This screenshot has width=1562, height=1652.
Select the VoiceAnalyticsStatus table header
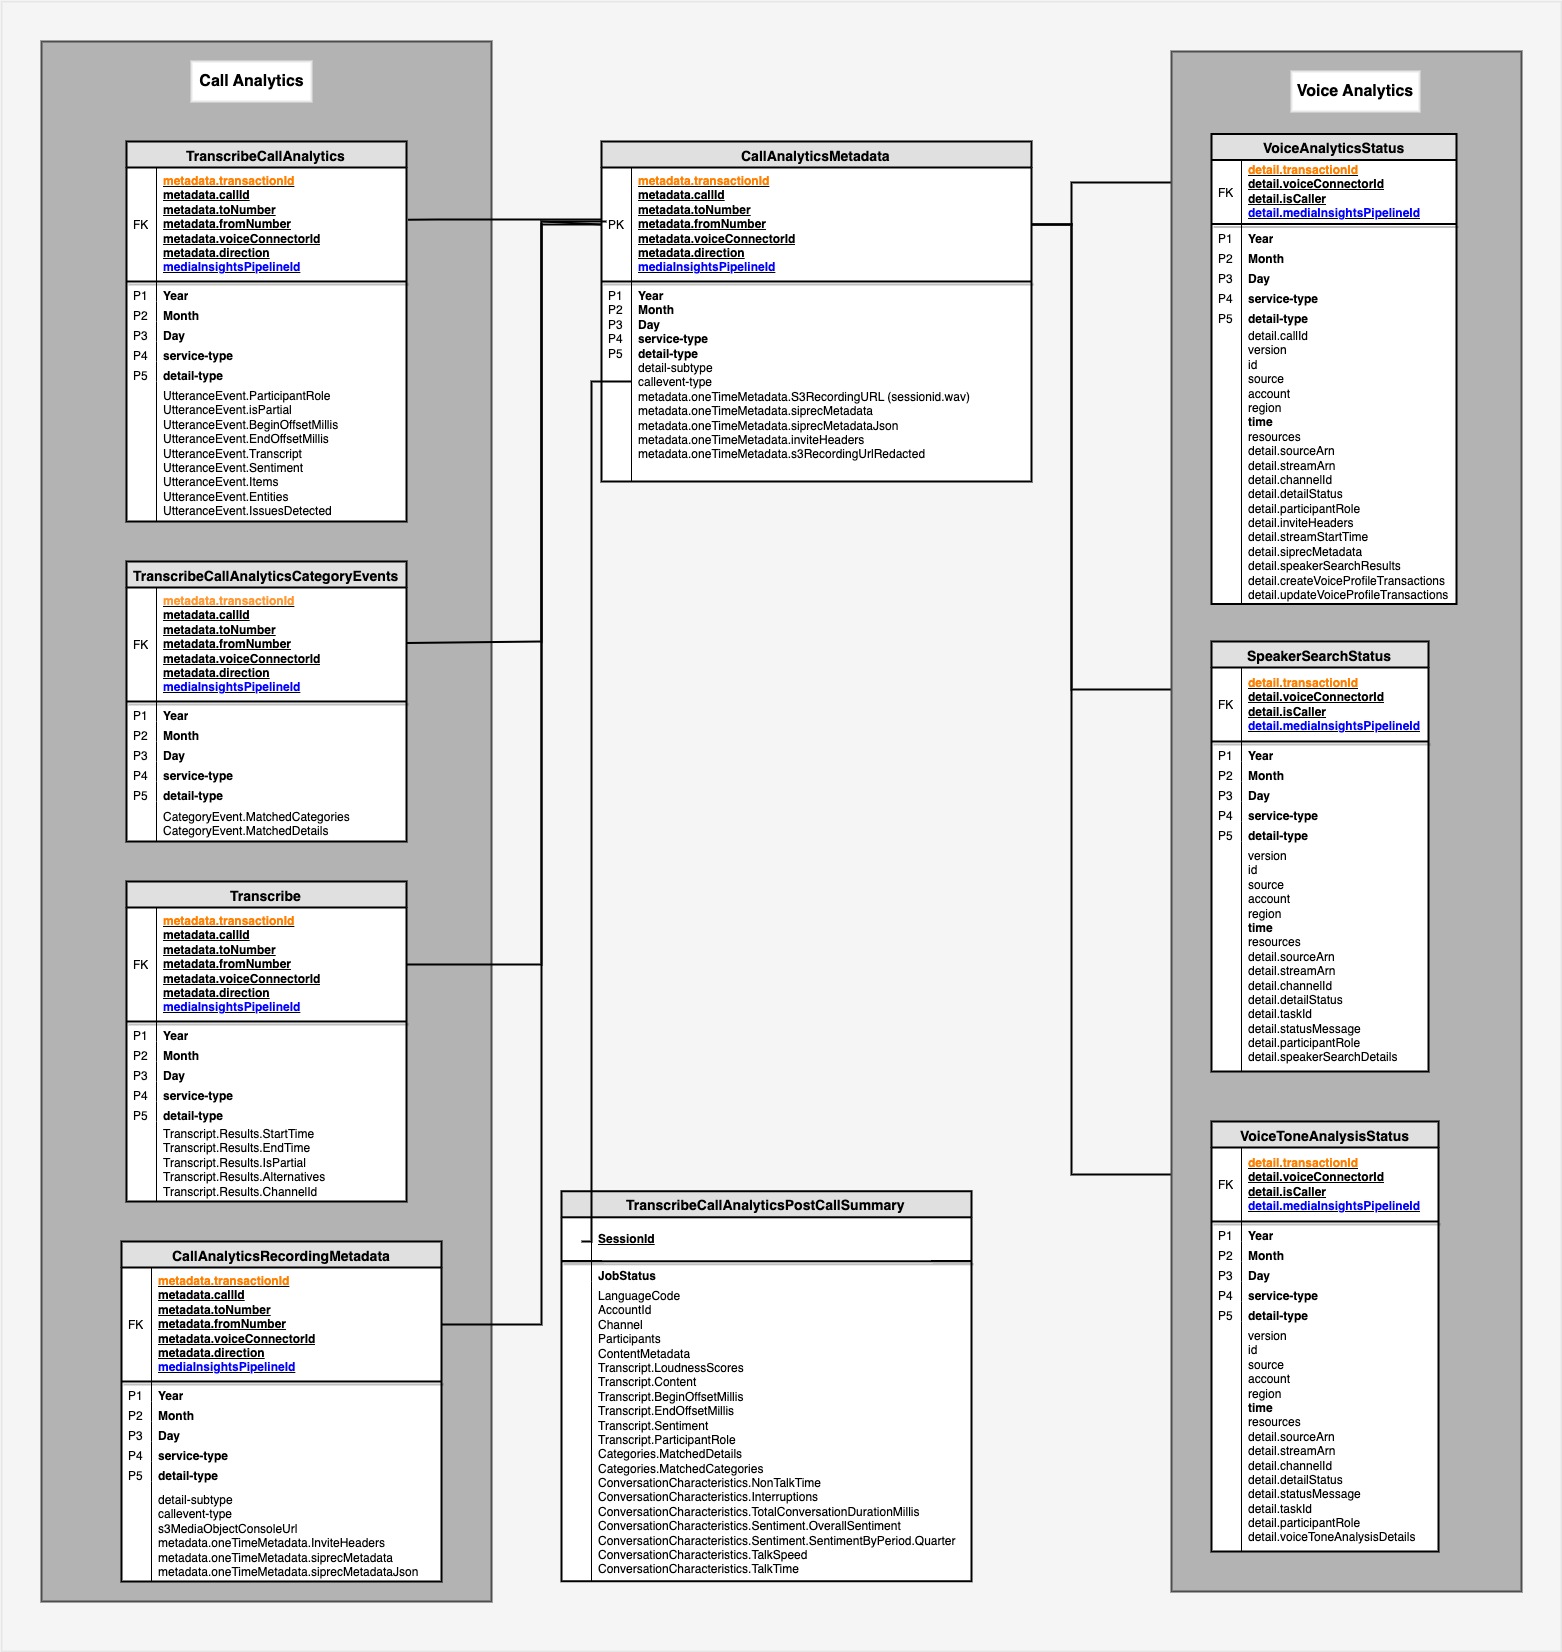click(x=1333, y=148)
